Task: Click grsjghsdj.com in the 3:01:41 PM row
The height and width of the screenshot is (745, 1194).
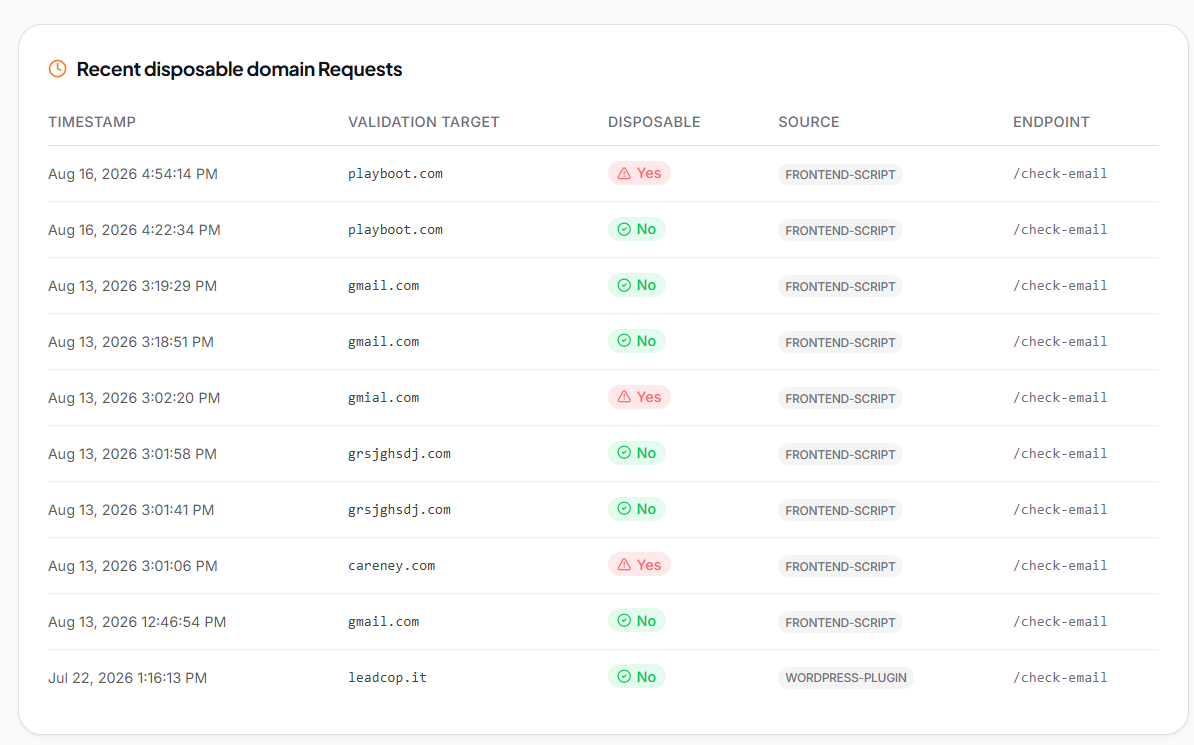Action: pos(399,510)
